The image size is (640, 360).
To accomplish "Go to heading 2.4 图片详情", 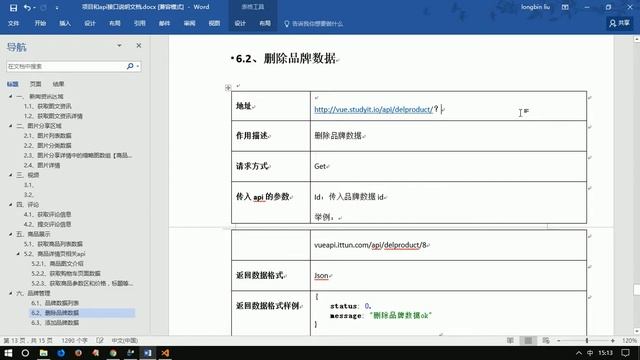I will click(42, 165).
